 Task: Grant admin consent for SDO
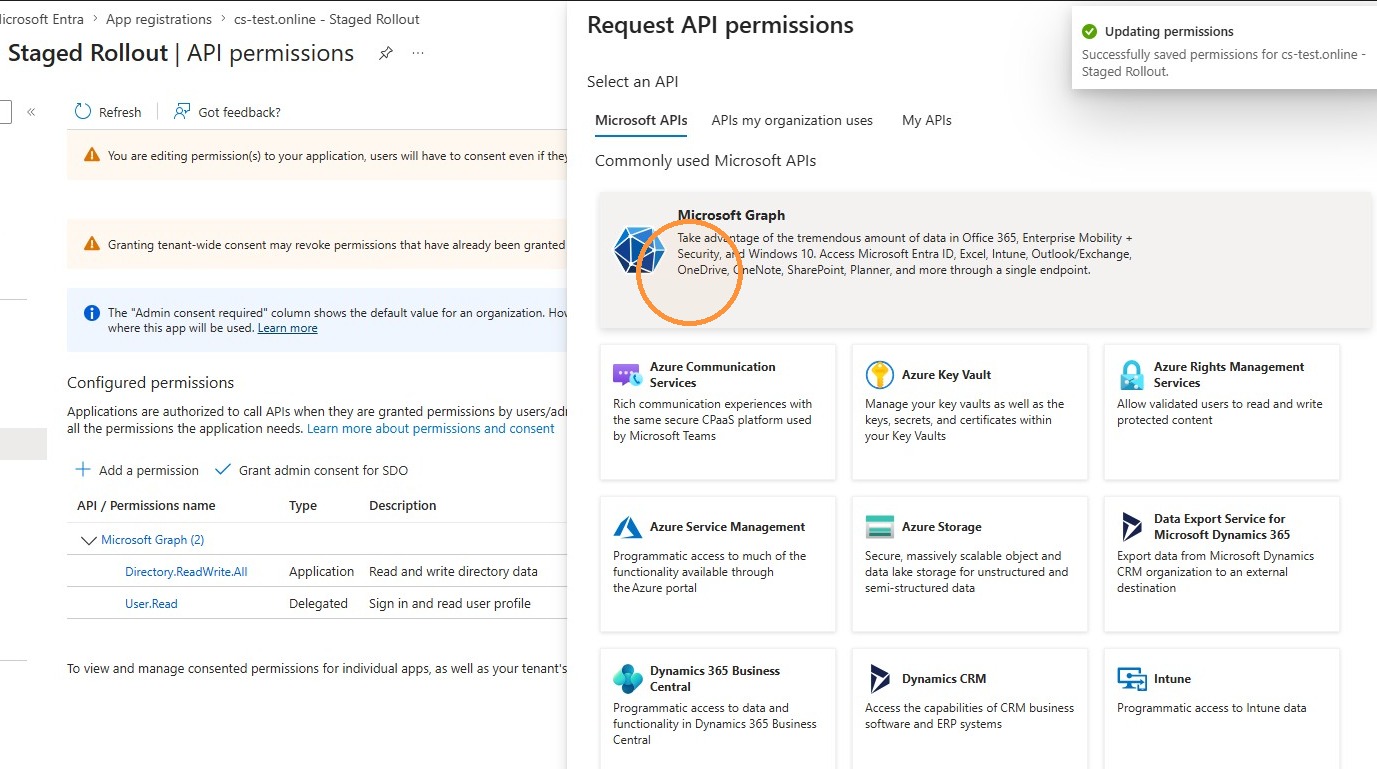tap(311, 470)
